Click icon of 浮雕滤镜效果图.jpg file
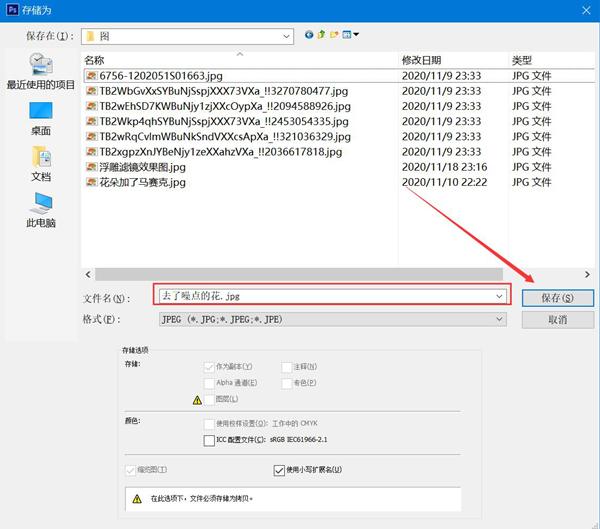 (91, 167)
